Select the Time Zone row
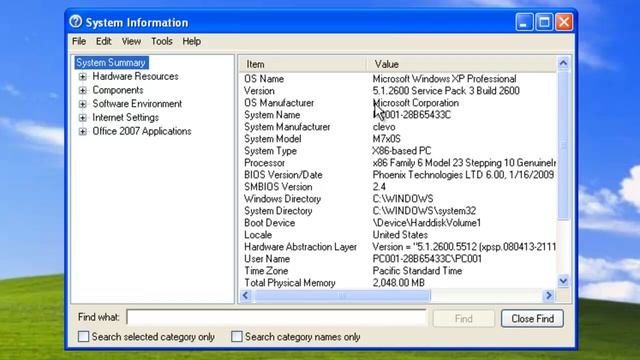 (x=397, y=271)
